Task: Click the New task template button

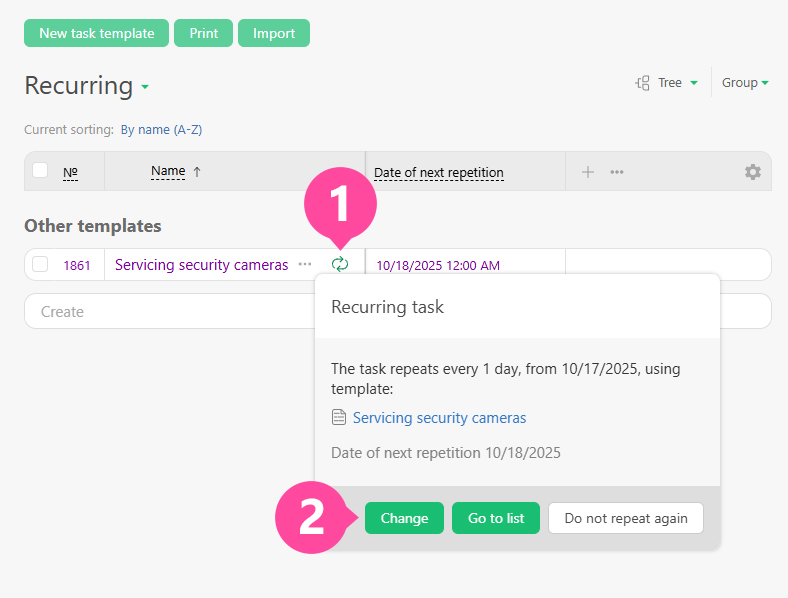Action: (96, 33)
